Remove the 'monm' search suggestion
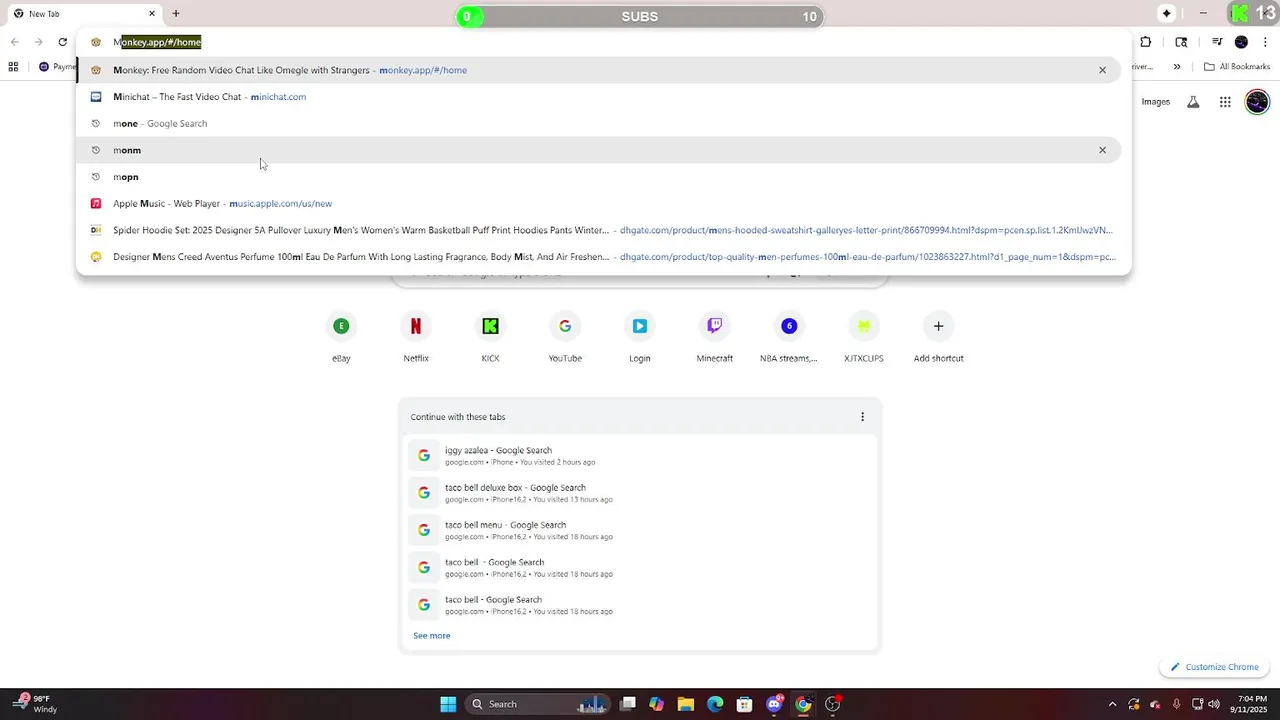Viewport: 1280px width, 720px height. 1102,150
